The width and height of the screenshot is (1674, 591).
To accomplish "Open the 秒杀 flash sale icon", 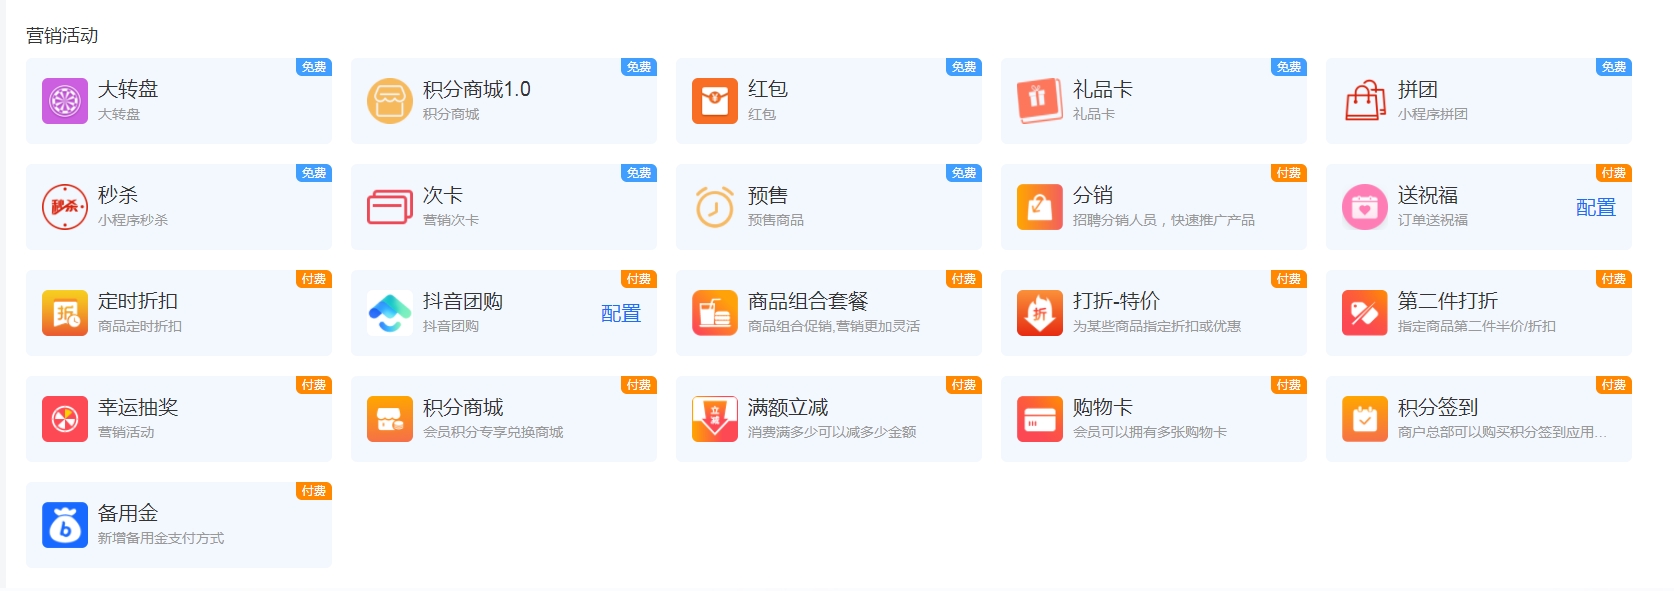I will (65, 207).
